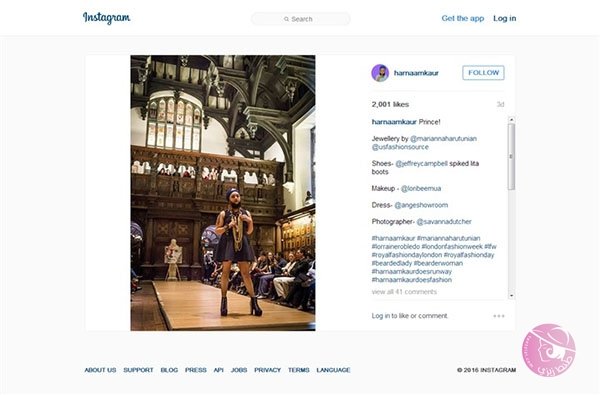Screen dimensions: 600x395
Task: Open the PRIVACY footer link
Action: pyautogui.click(x=267, y=370)
